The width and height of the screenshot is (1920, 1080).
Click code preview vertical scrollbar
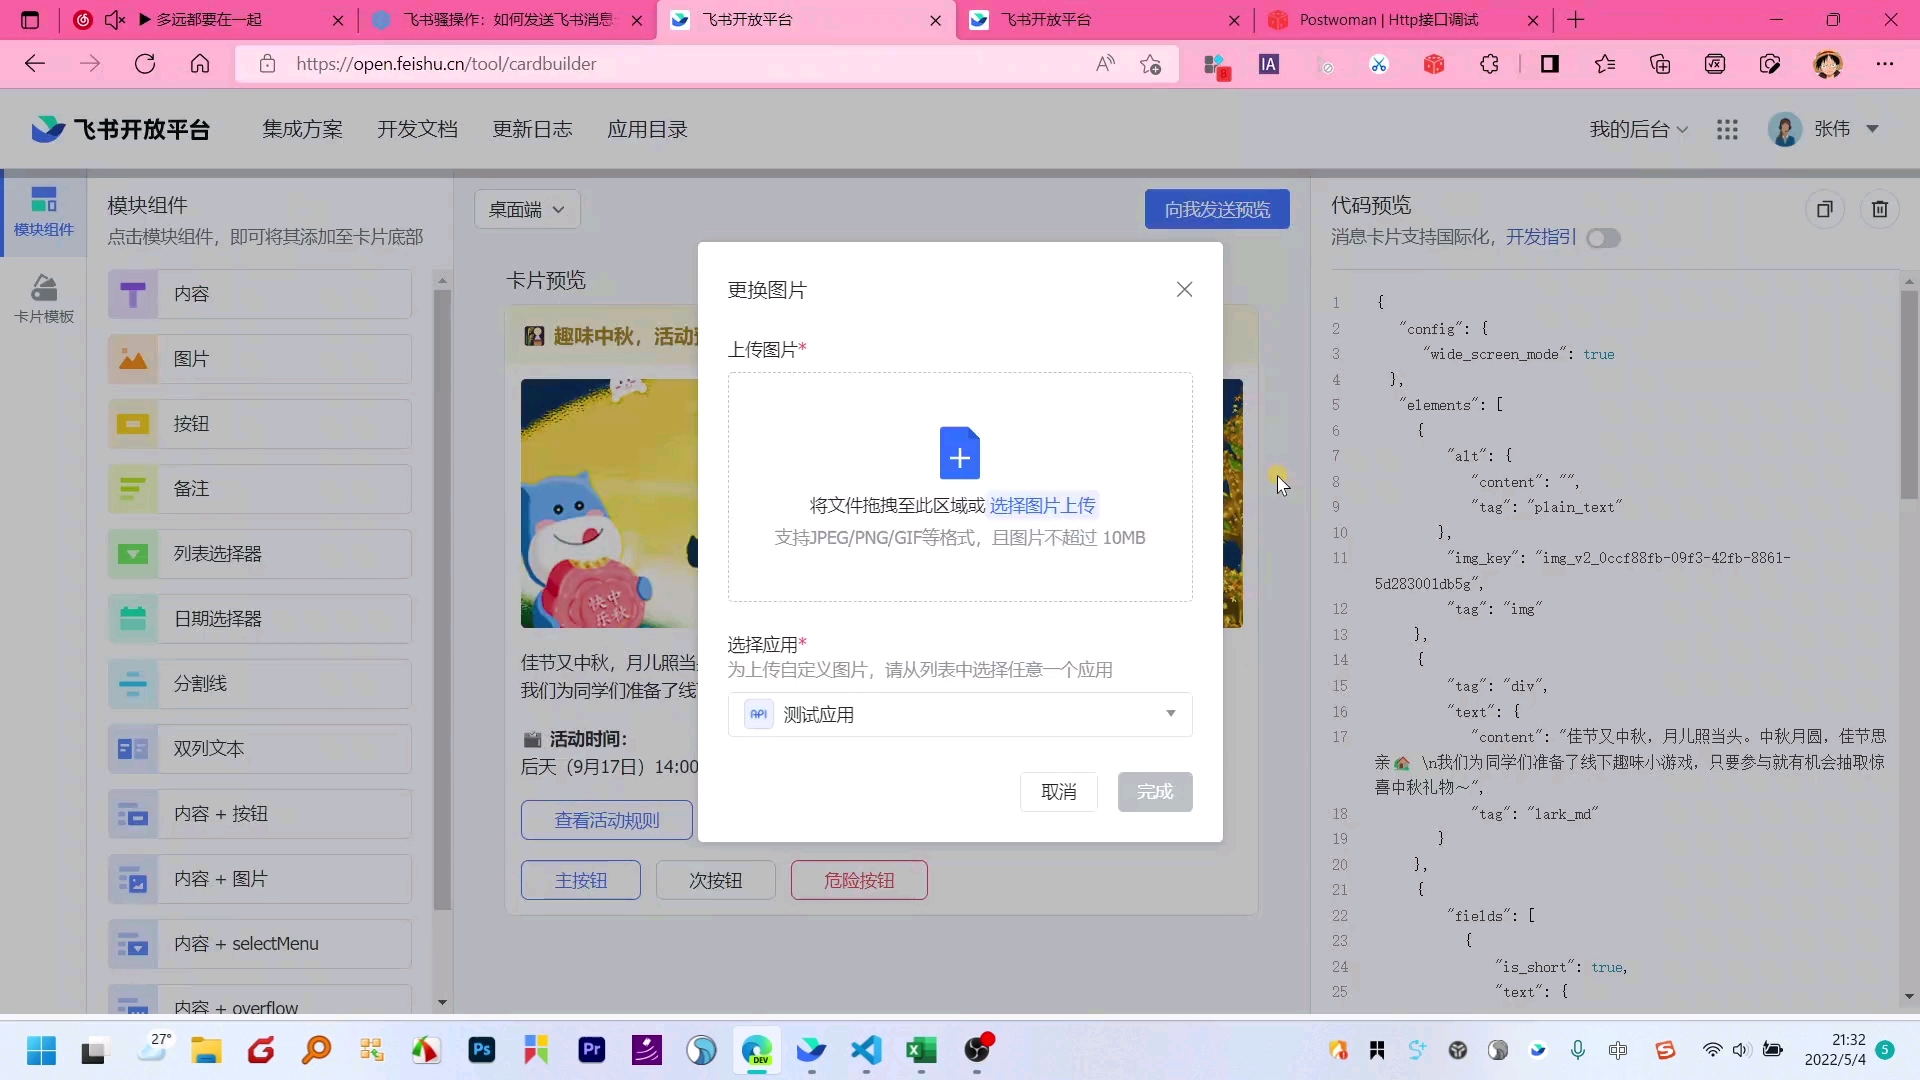[1909, 395]
